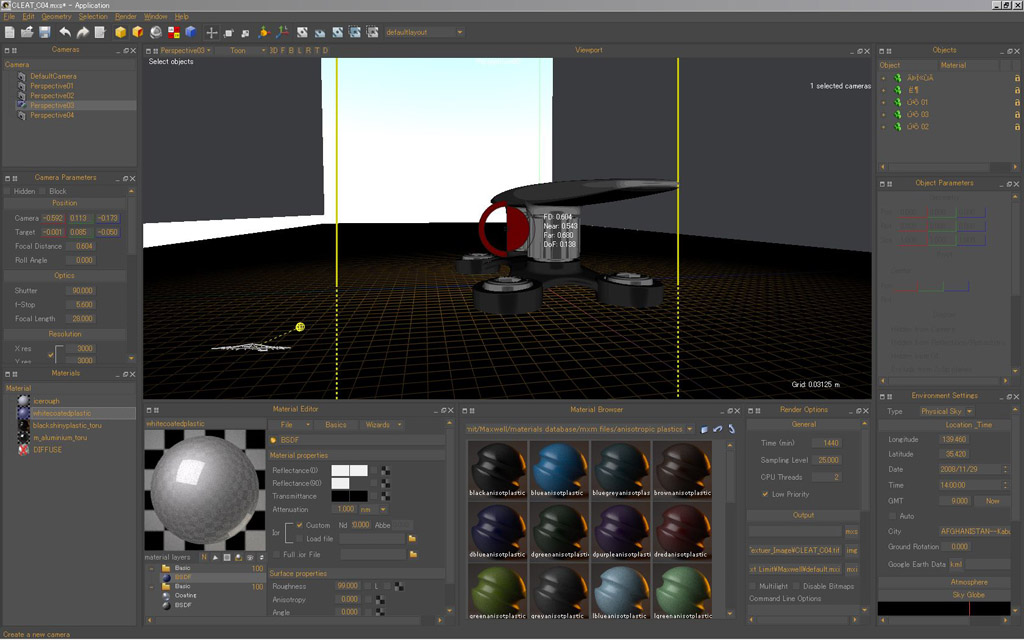Check the Multilight option
1024x640 pixels.
(752, 586)
